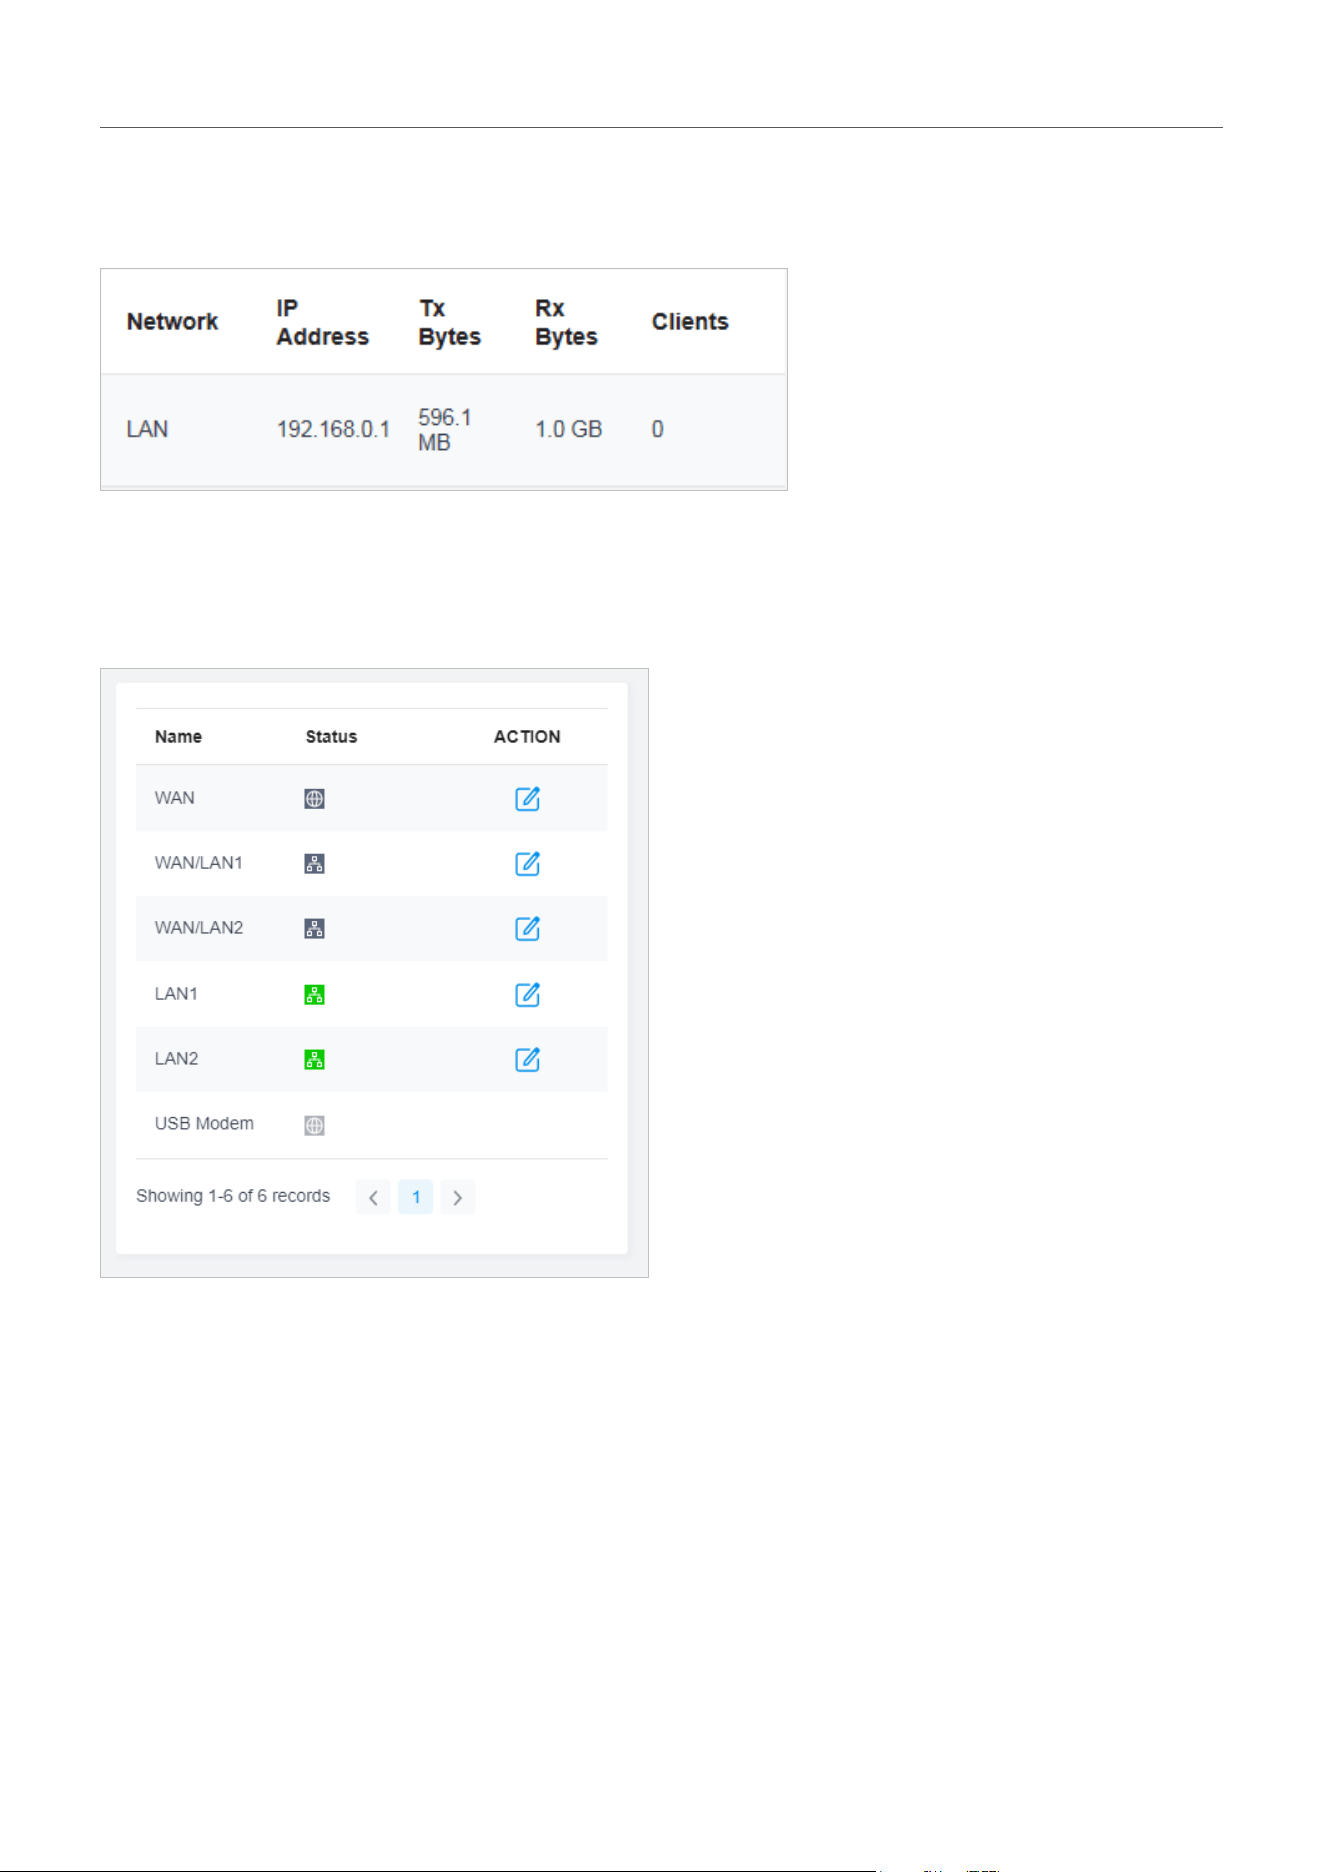
Task: Edit the WAN/LAN2 port entry
Action: [527, 928]
